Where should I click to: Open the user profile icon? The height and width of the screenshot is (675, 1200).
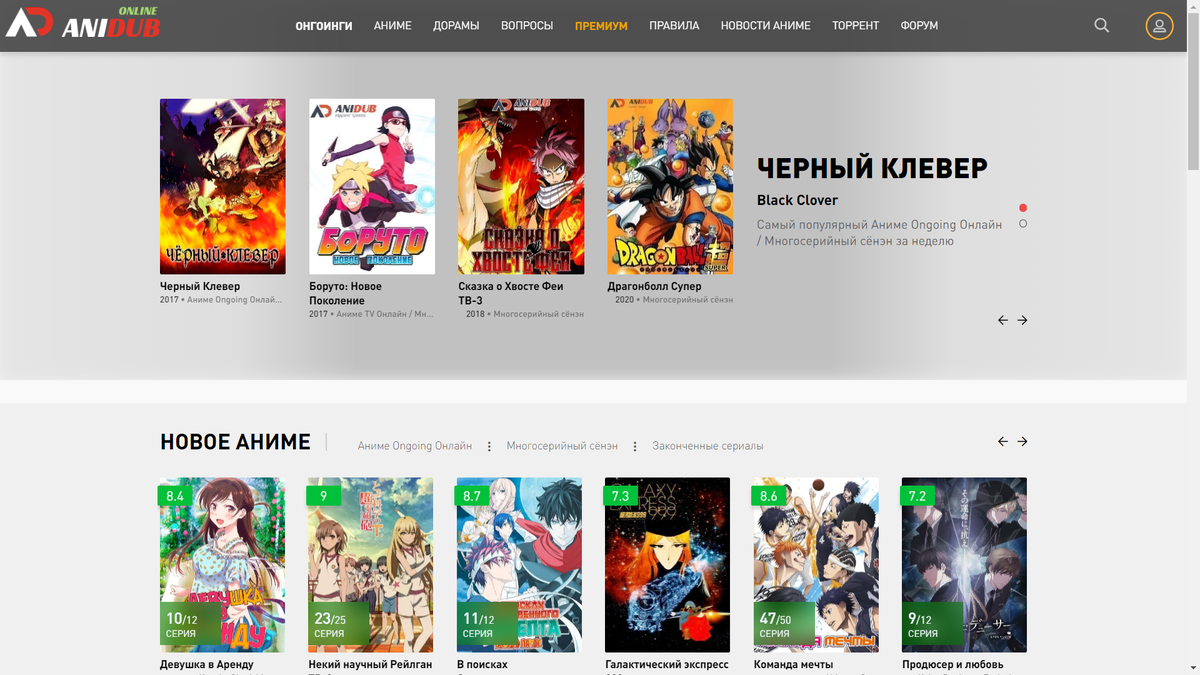(1159, 26)
